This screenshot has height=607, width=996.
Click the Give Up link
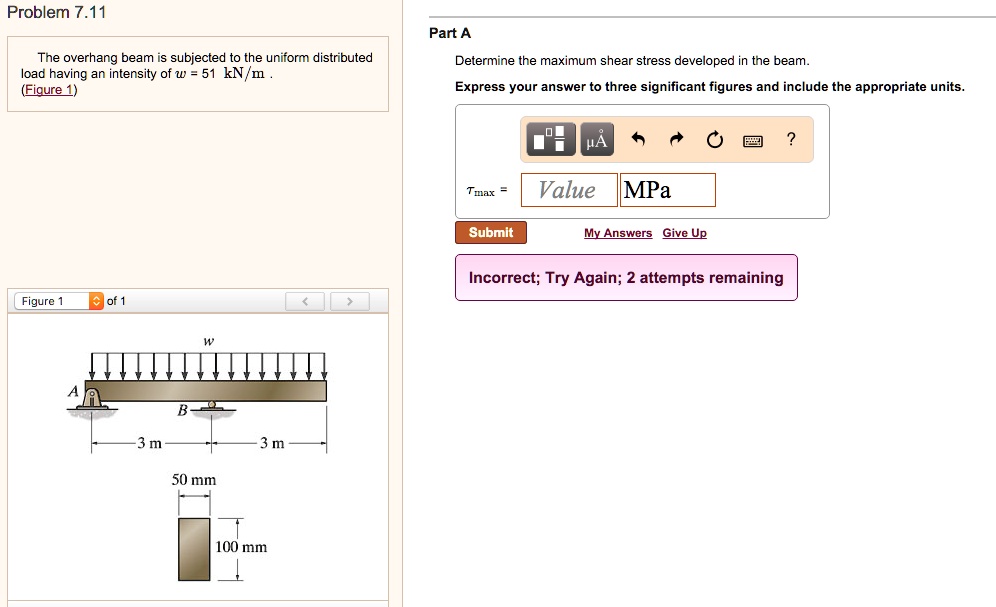pos(684,233)
